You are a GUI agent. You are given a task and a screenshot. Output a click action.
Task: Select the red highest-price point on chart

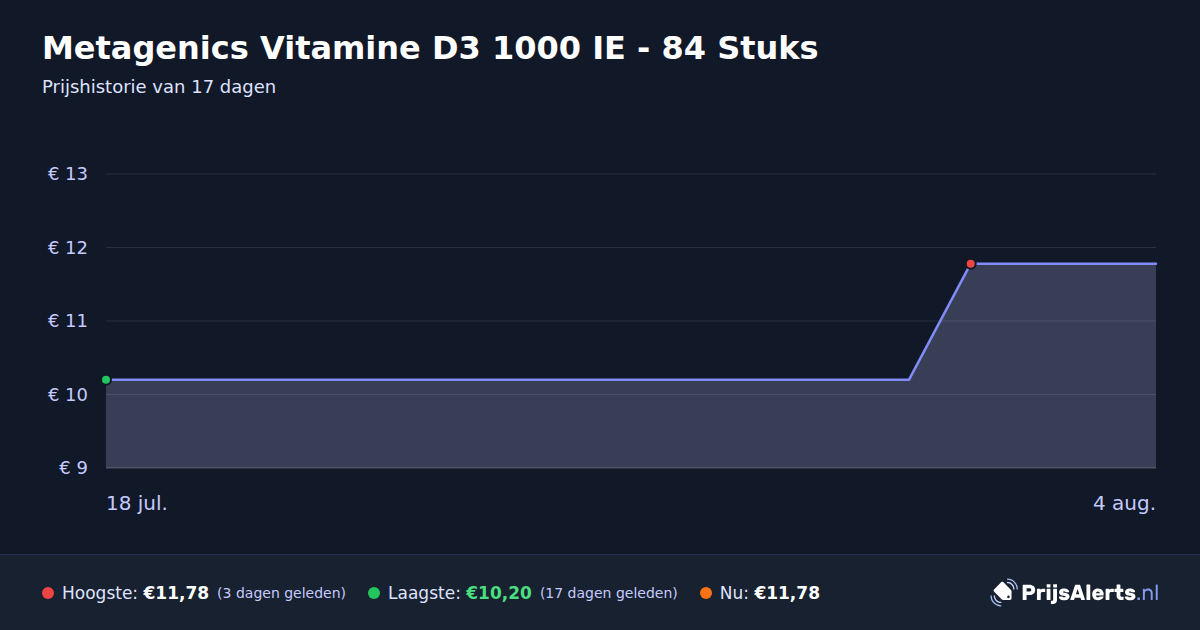pos(971,264)
